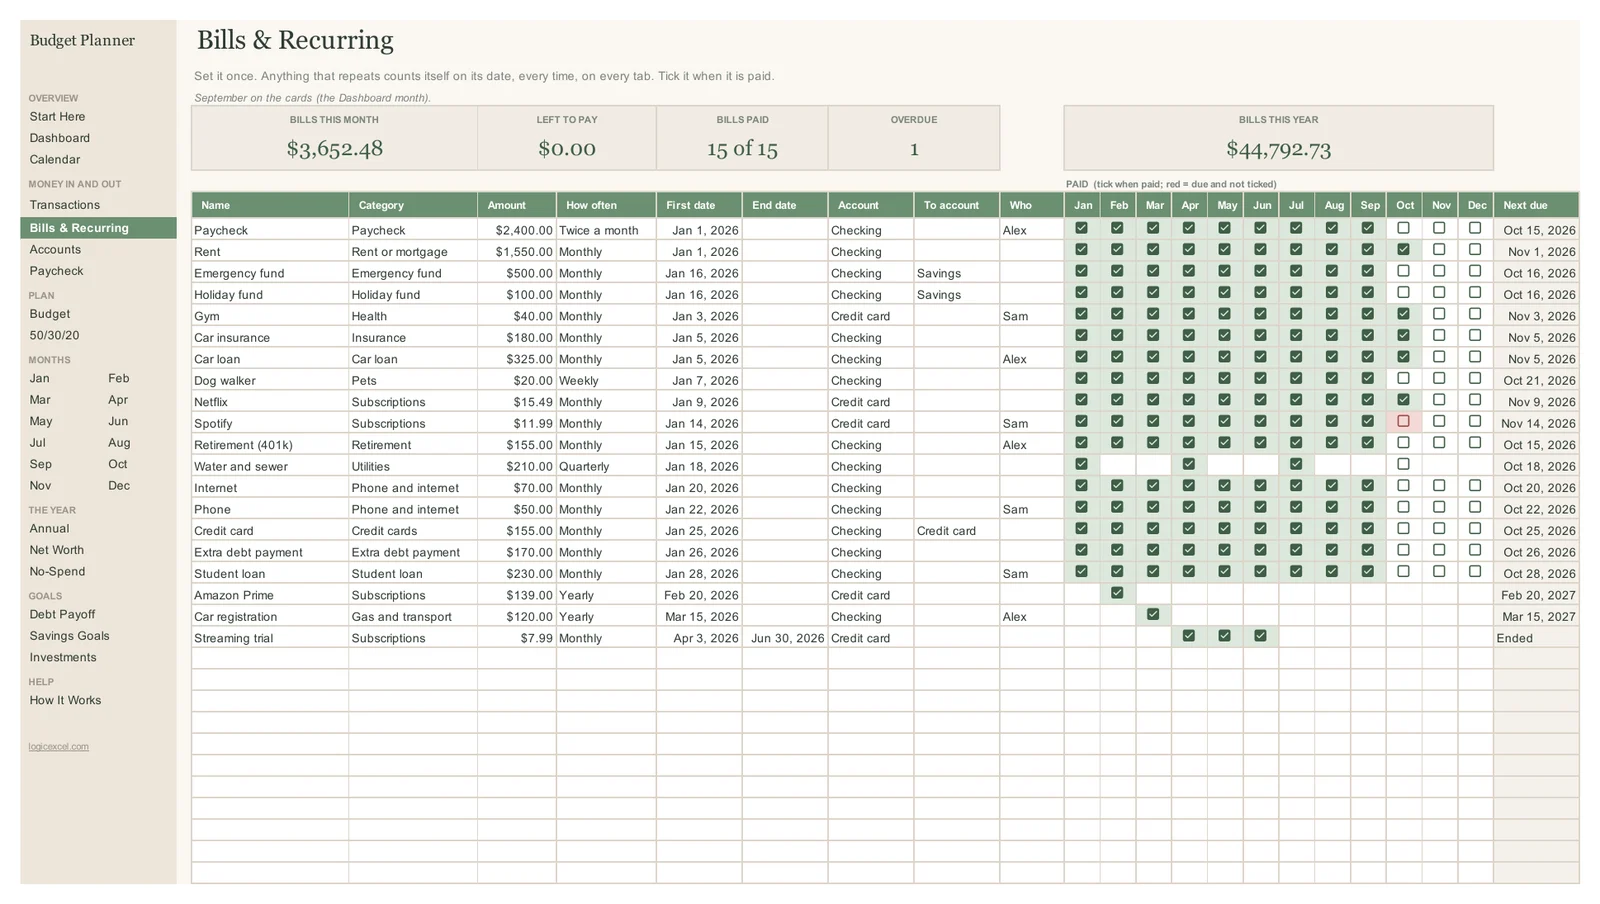Select the 'Gas and transport' category cell
This screenshot has height=904, width=1600.
(x=413, y=617)
